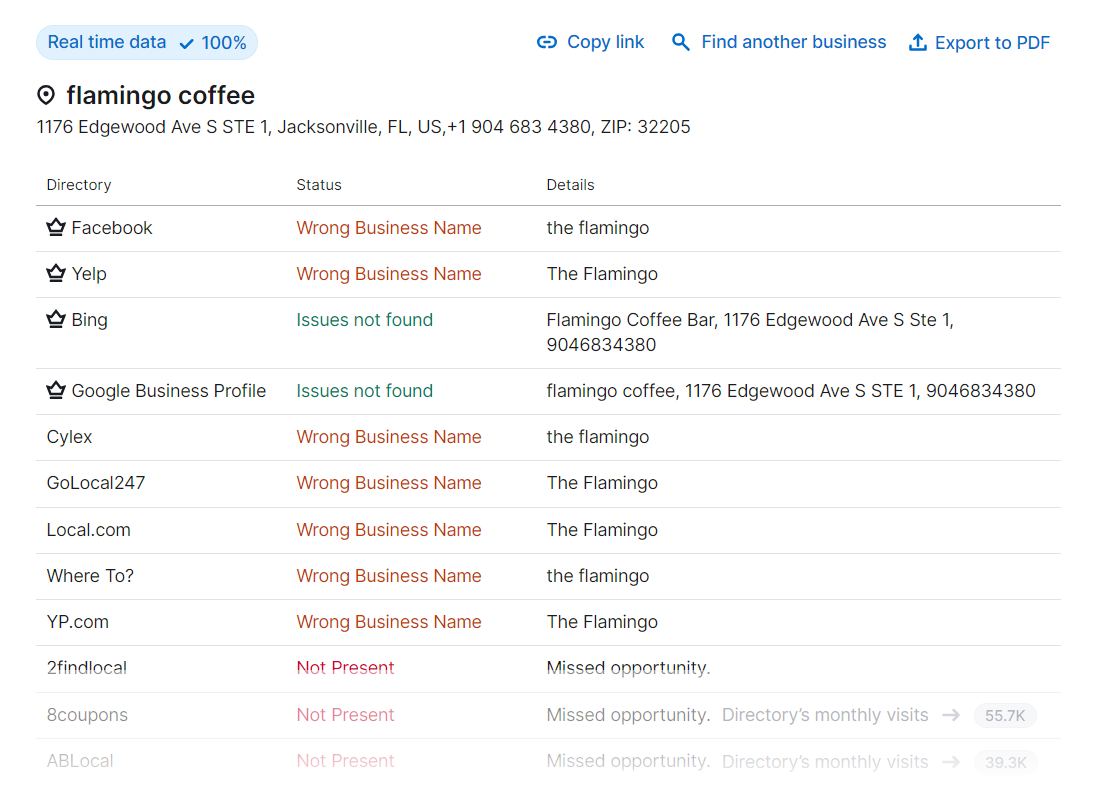This screenshot has width=1097, height=803.
Task: Click the Directory column header
Action: 79,185
